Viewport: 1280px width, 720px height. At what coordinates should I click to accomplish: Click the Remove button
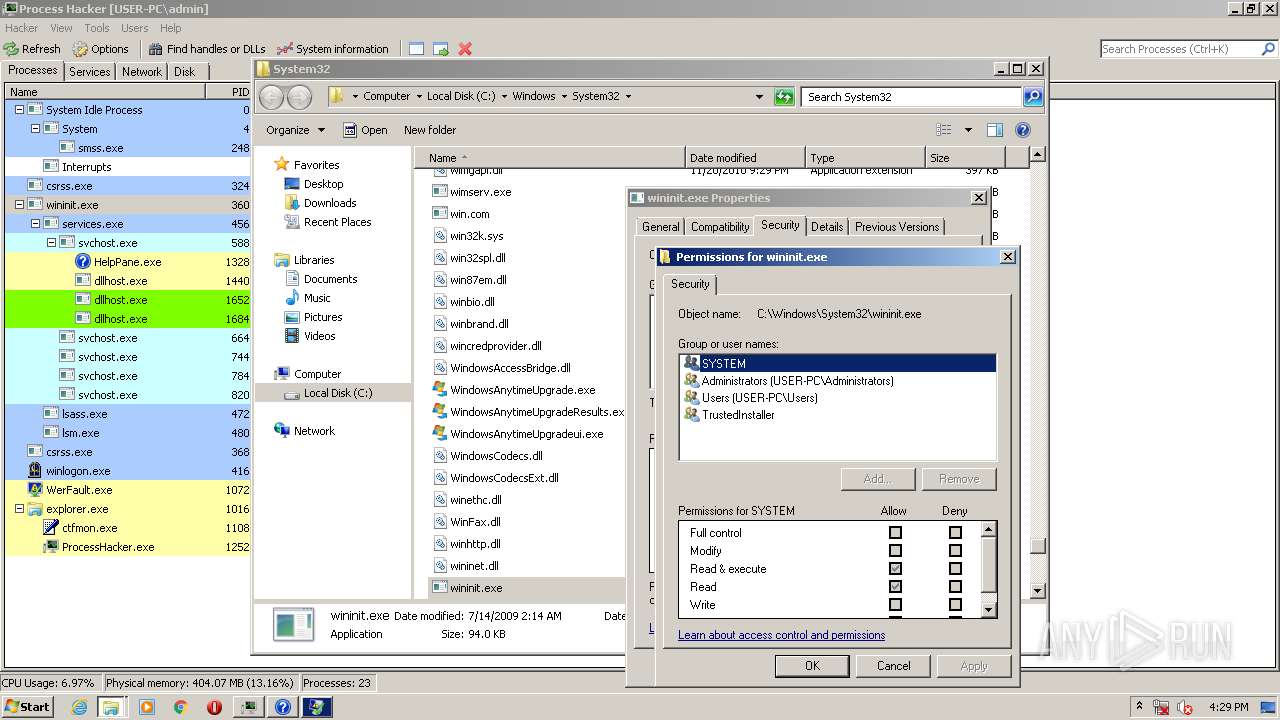tap(958, 479)
